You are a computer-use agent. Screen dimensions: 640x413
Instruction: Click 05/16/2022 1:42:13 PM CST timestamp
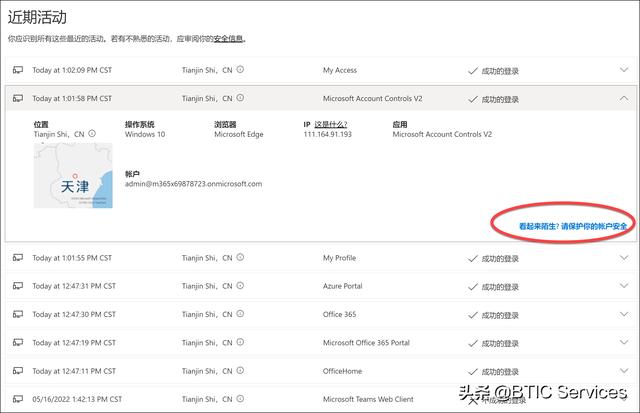(77, 399)
